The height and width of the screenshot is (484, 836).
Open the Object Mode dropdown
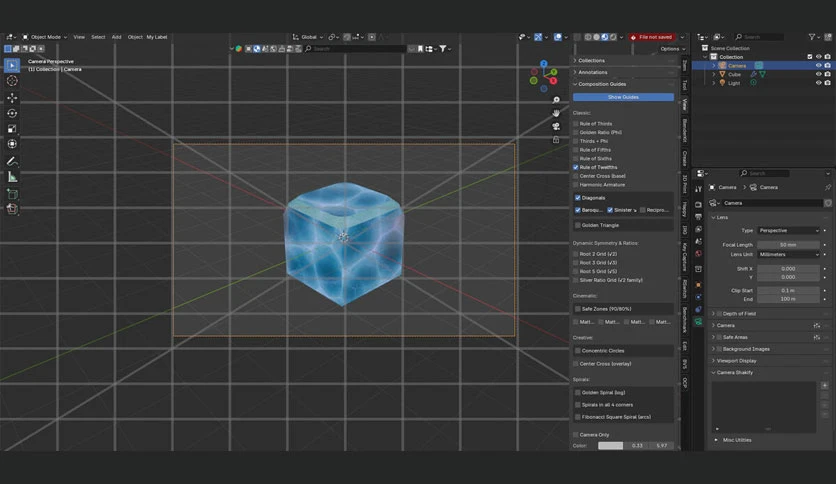point(44,37)
